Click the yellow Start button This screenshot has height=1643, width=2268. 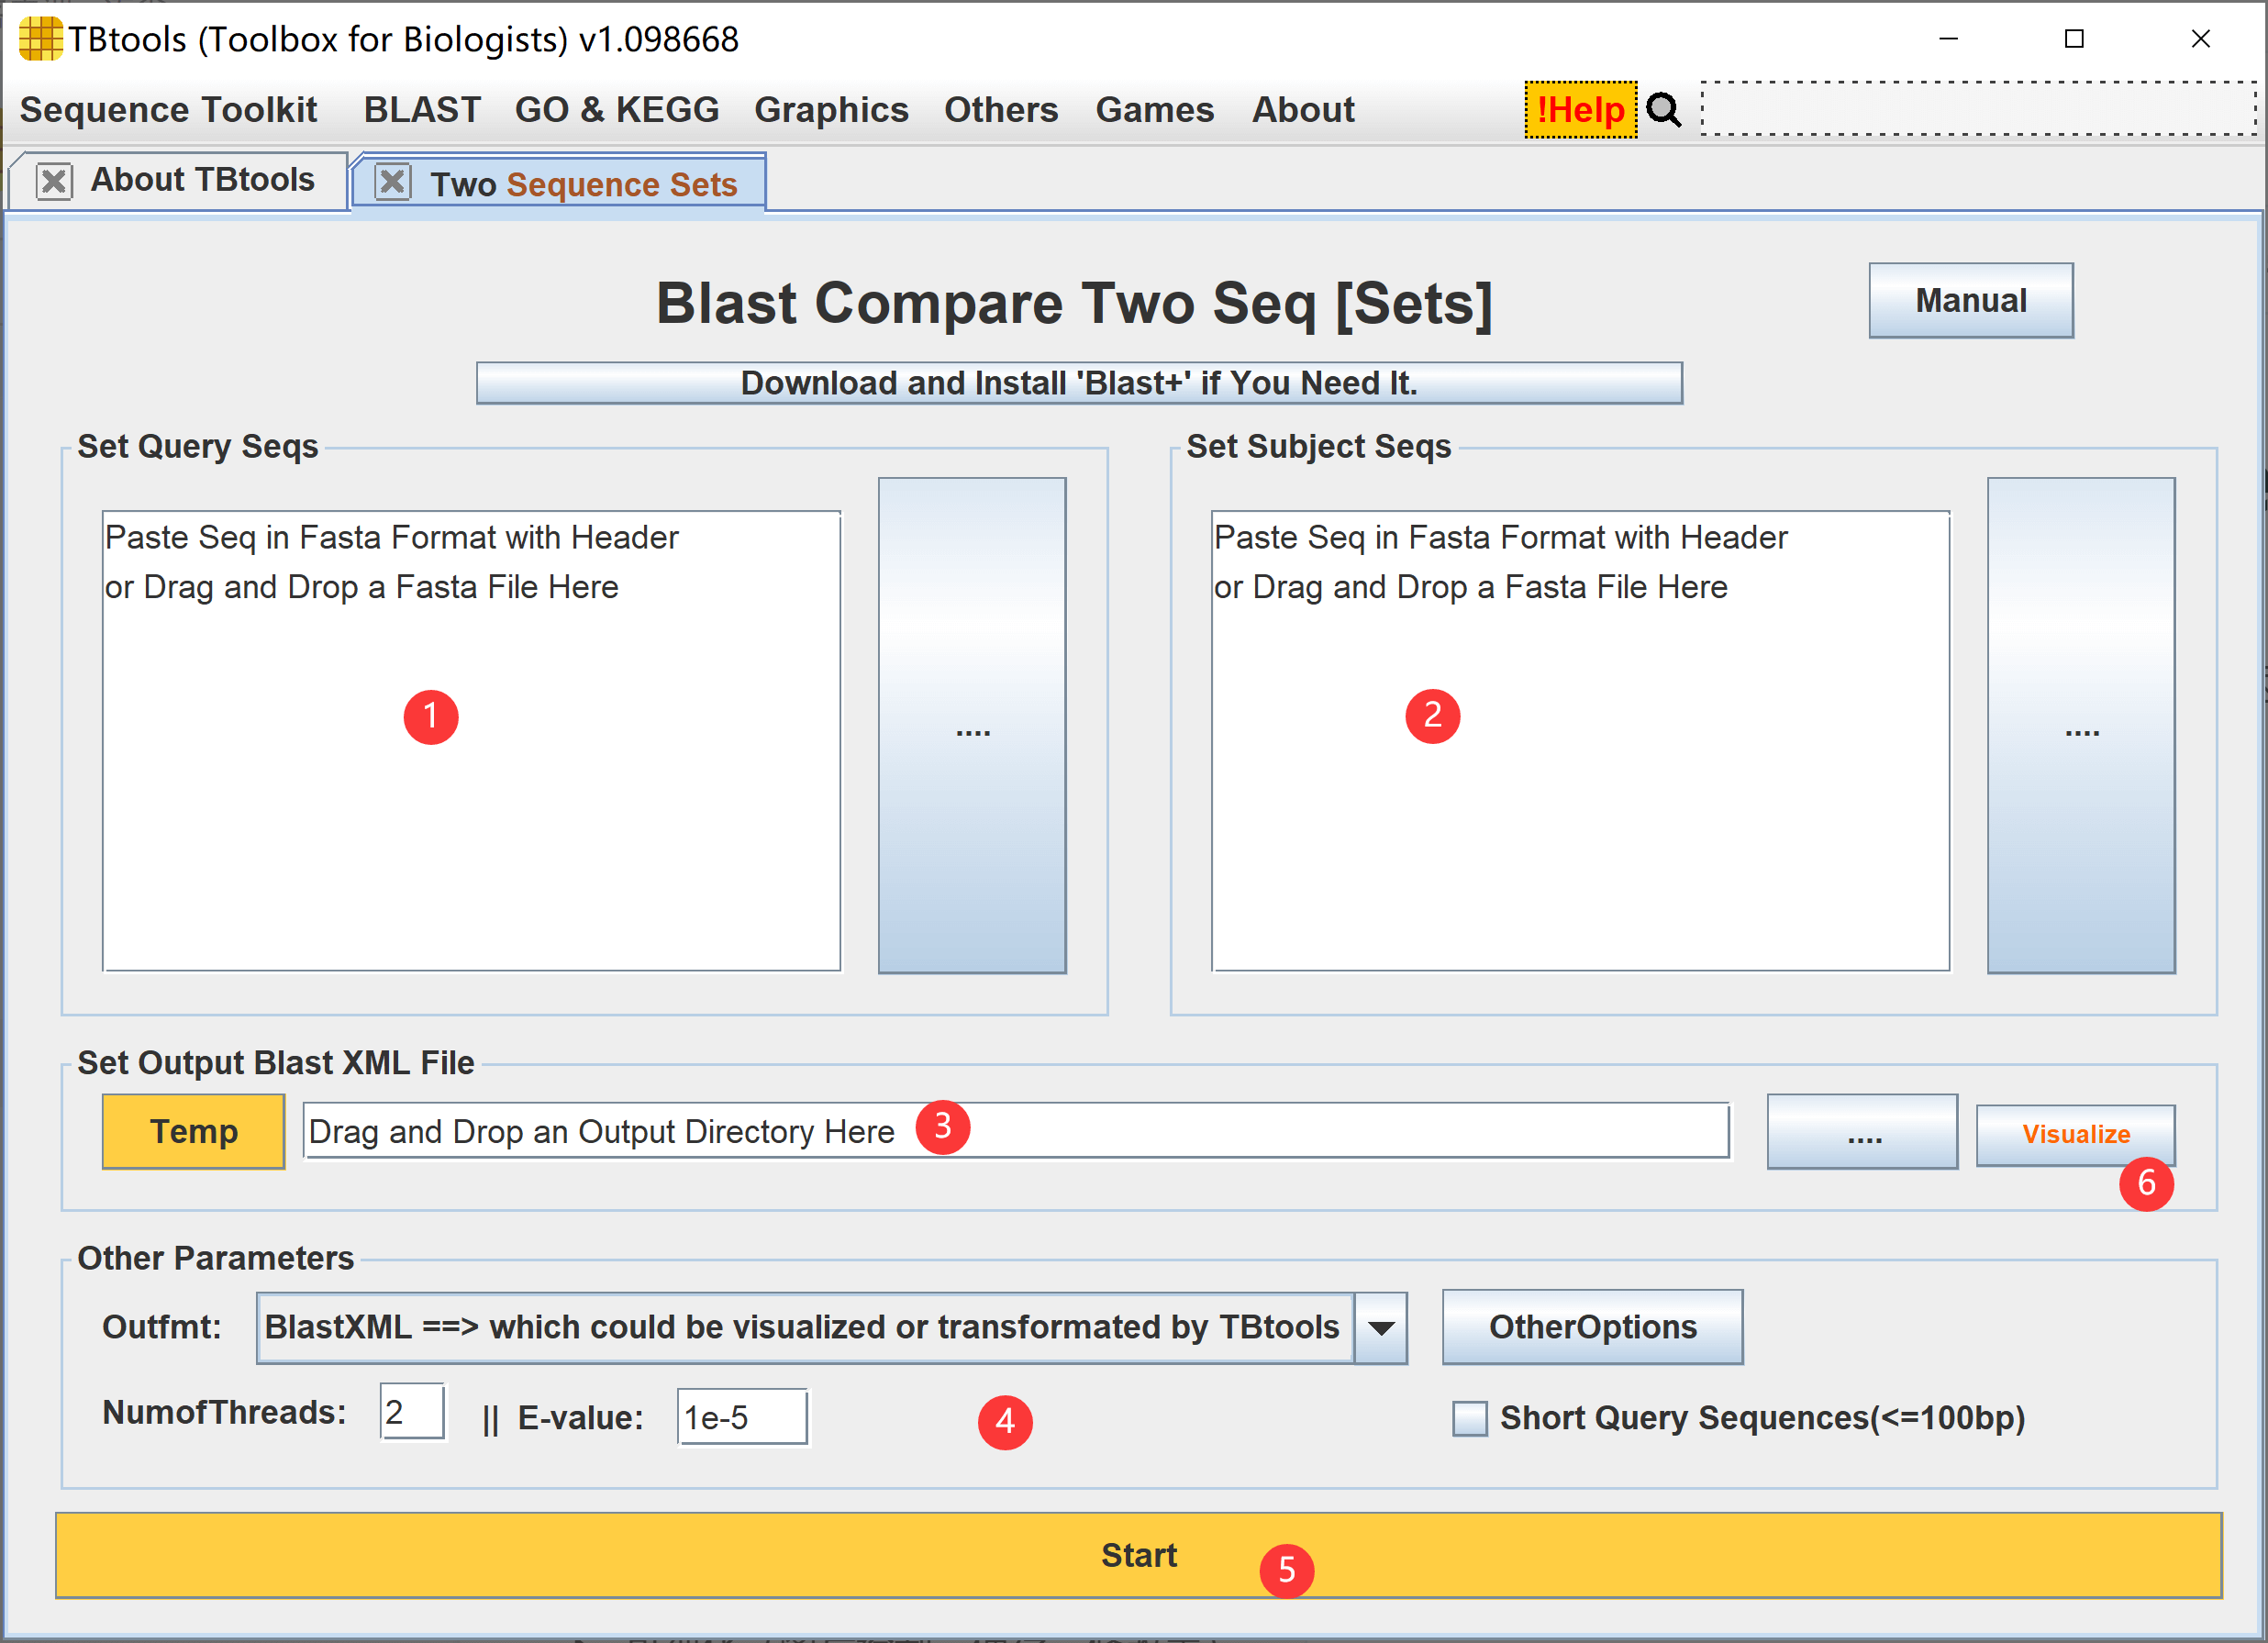[1138, 1555]
